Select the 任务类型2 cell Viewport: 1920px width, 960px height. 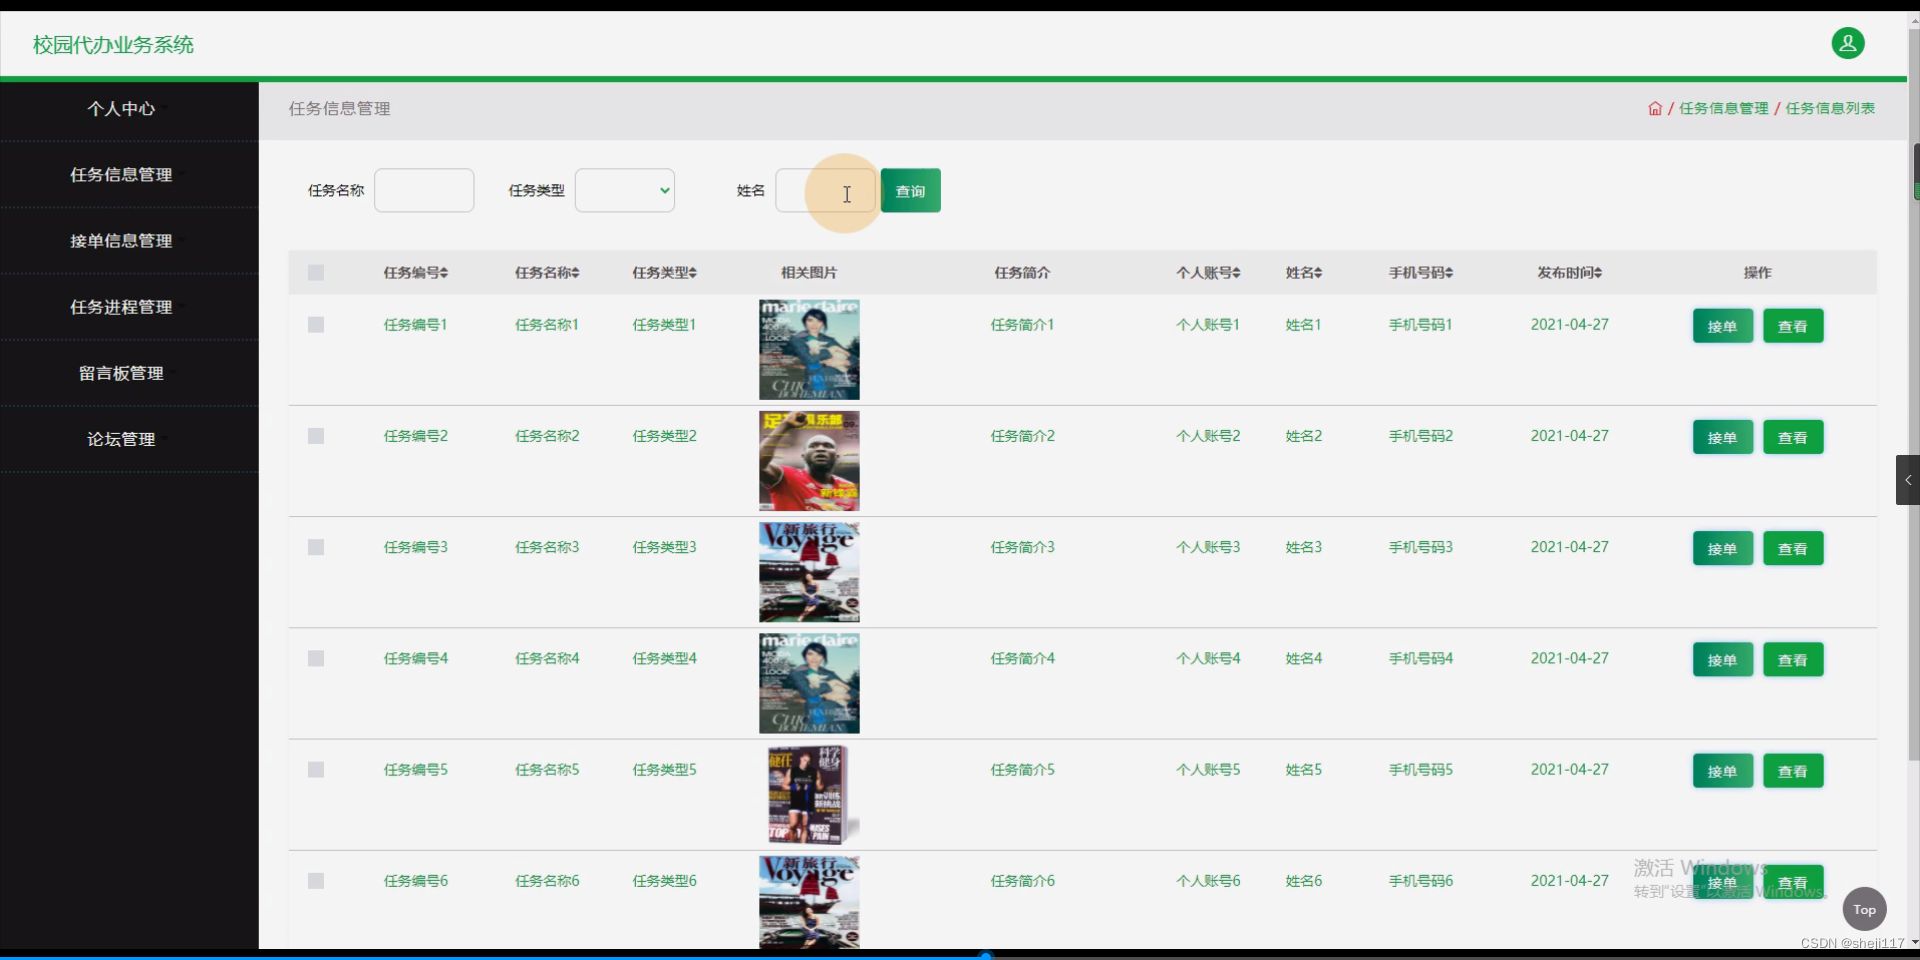665,436
